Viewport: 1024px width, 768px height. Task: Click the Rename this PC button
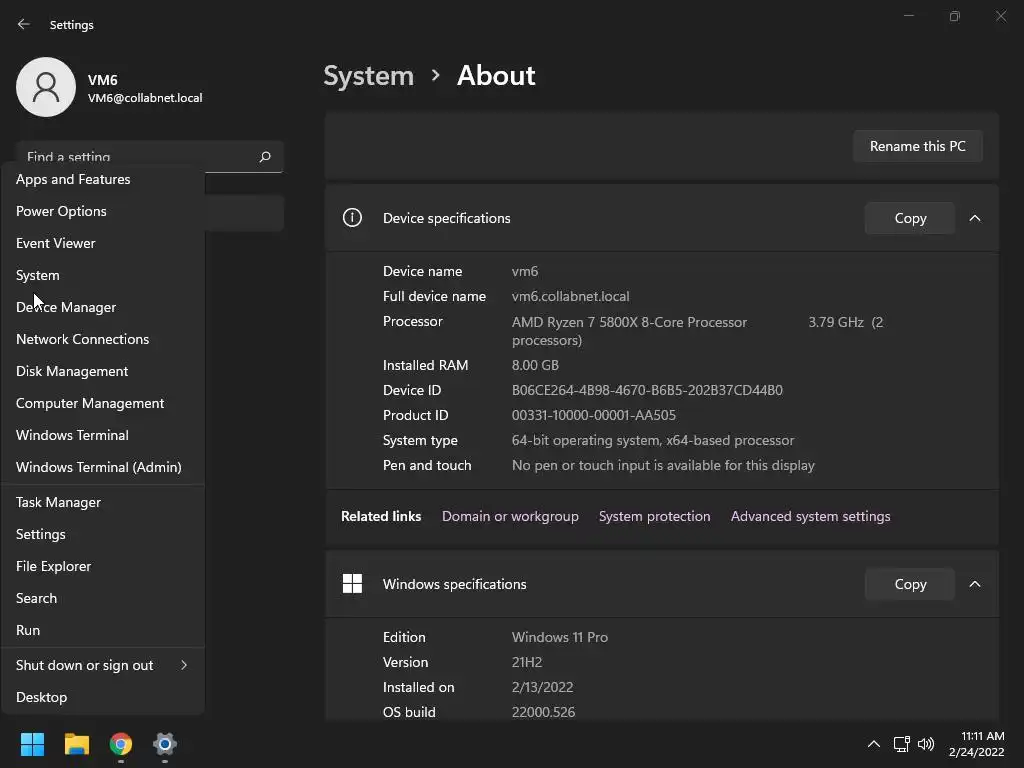click(x=917, y=146)
